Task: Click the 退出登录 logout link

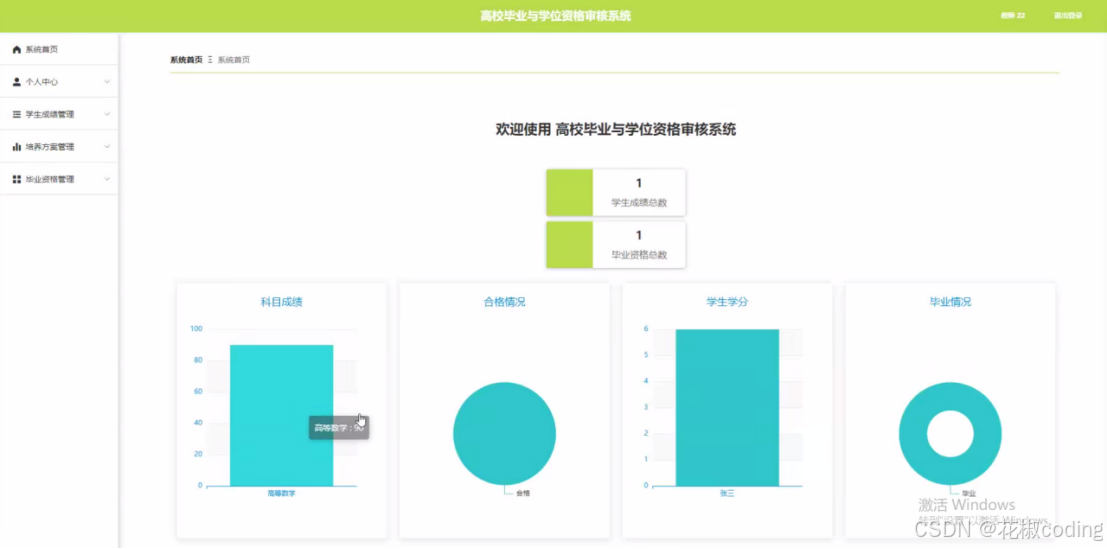Action: click(x=1067, y=16)
